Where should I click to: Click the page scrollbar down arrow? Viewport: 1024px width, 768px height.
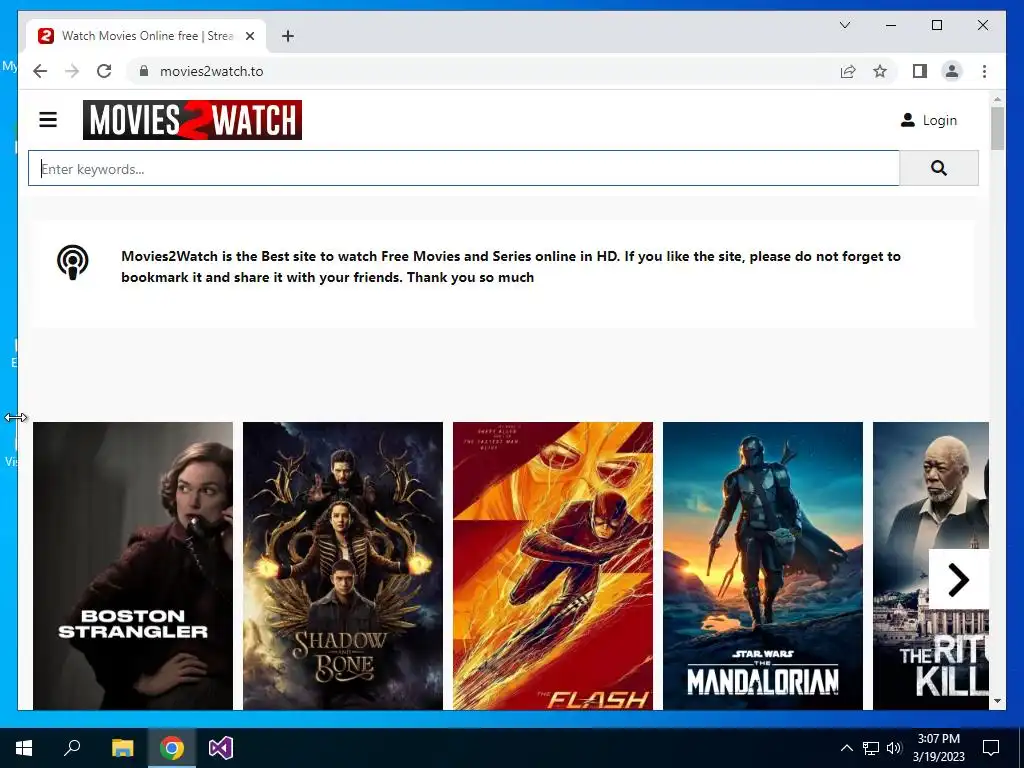tap(997, 701)
